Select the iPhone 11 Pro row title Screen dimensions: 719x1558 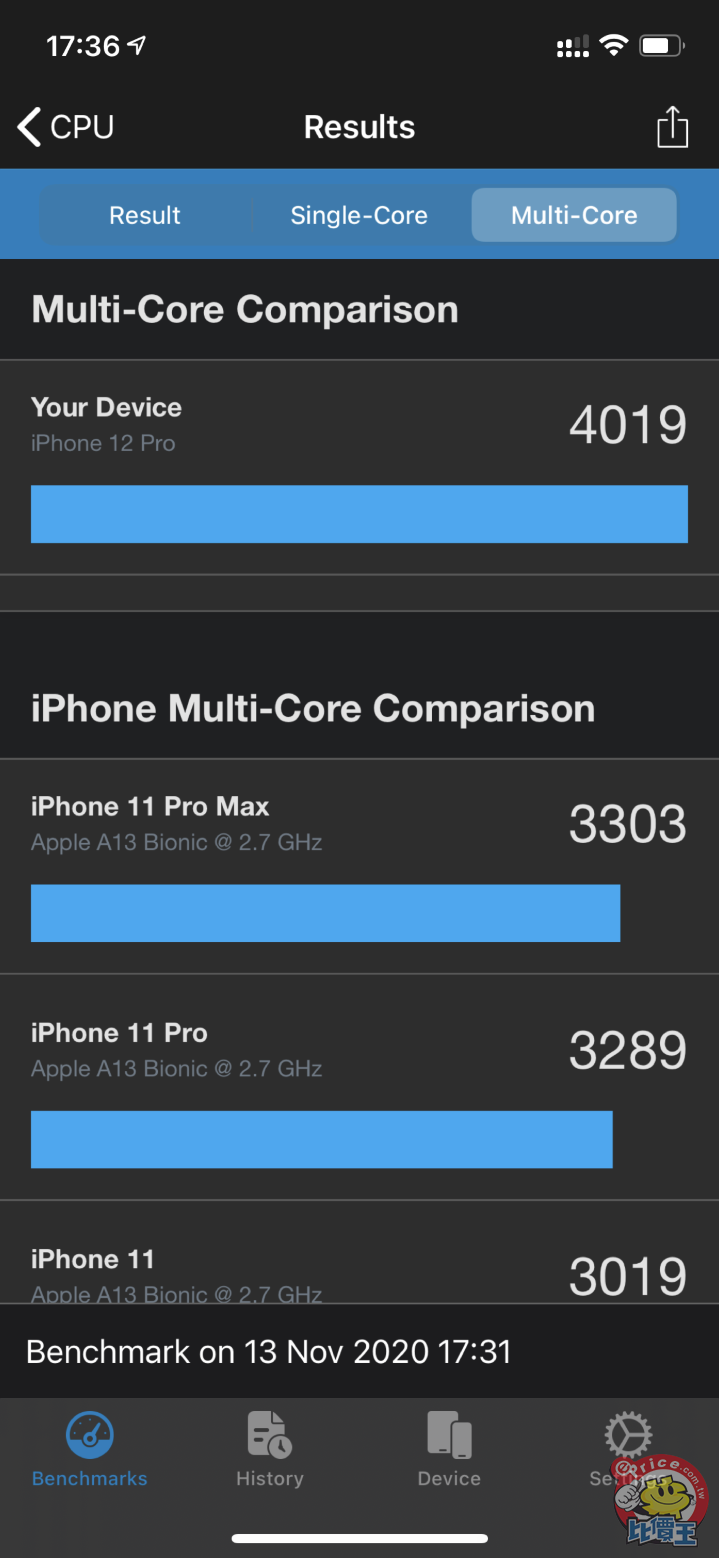tap(119, 1033)
